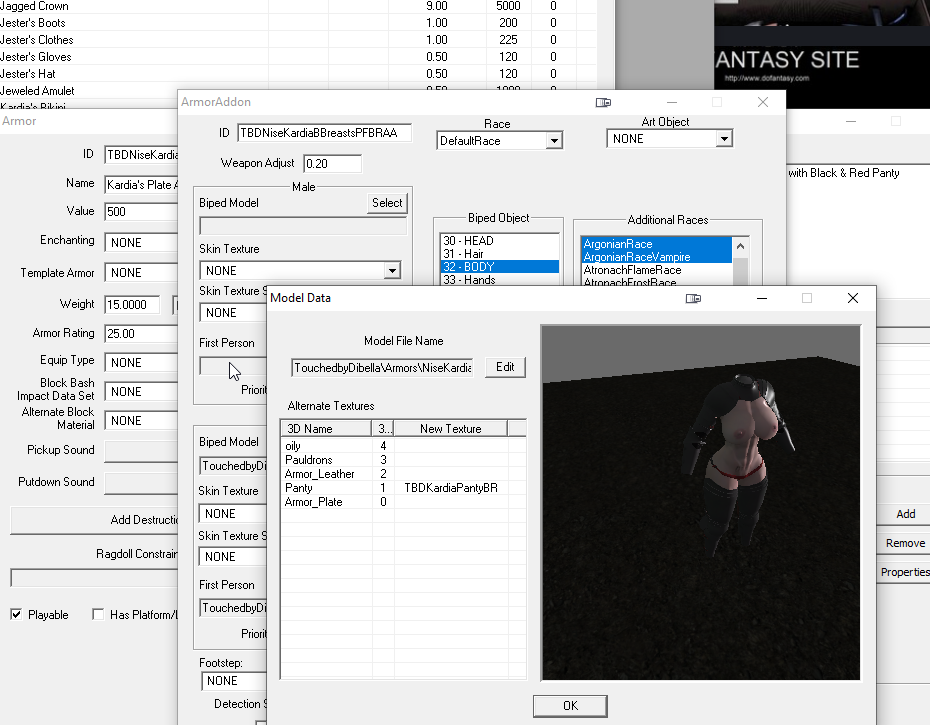Image resolution: width=930 pixels, height=725 pixels.
Task: Click the Model Data window pin icon
Action: [693, 298]
